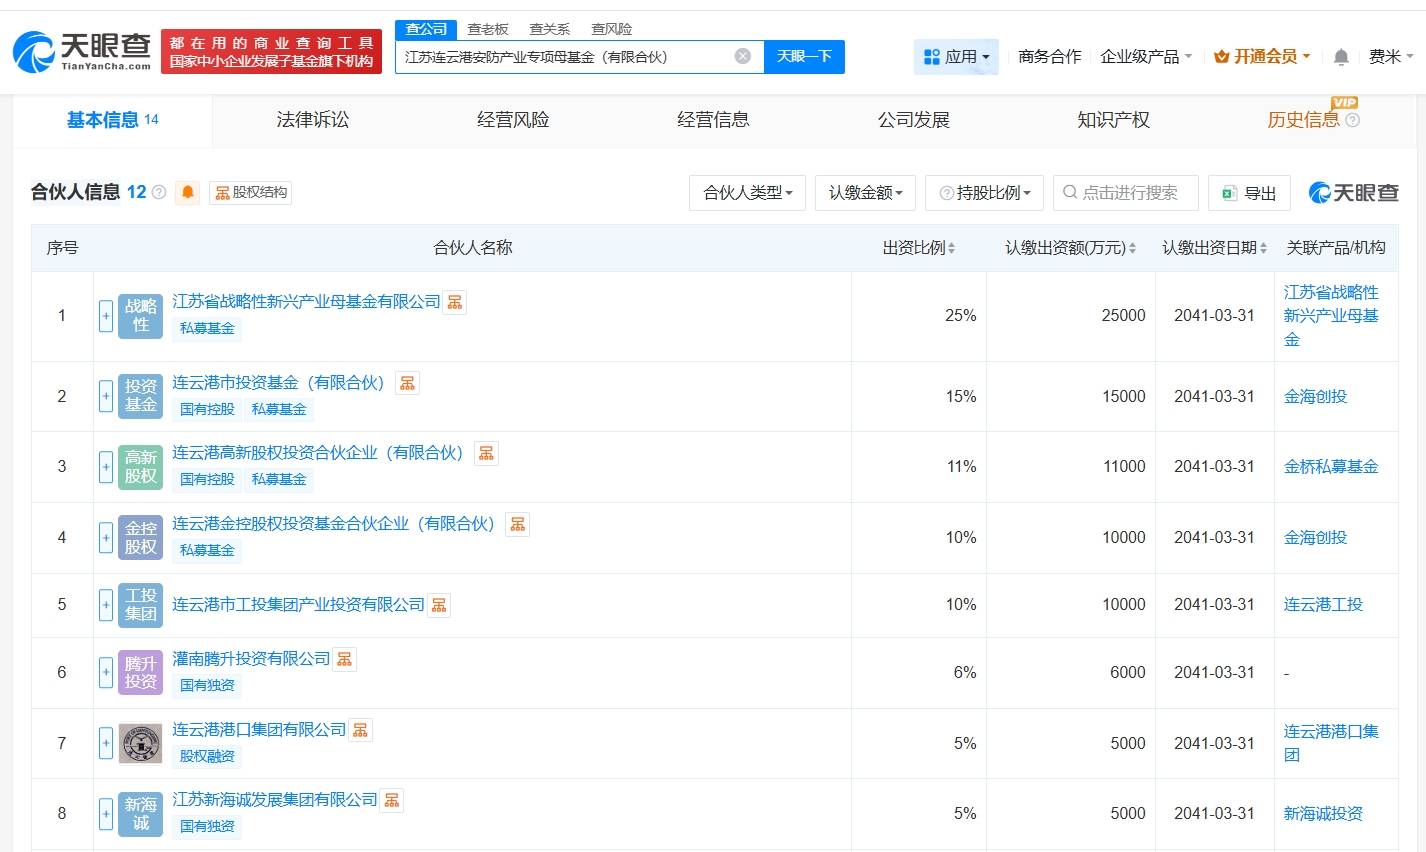Switch to the 知识产权 tab
The image size is (1426, 852).
pyautogui.click(x=1113, y=120)
